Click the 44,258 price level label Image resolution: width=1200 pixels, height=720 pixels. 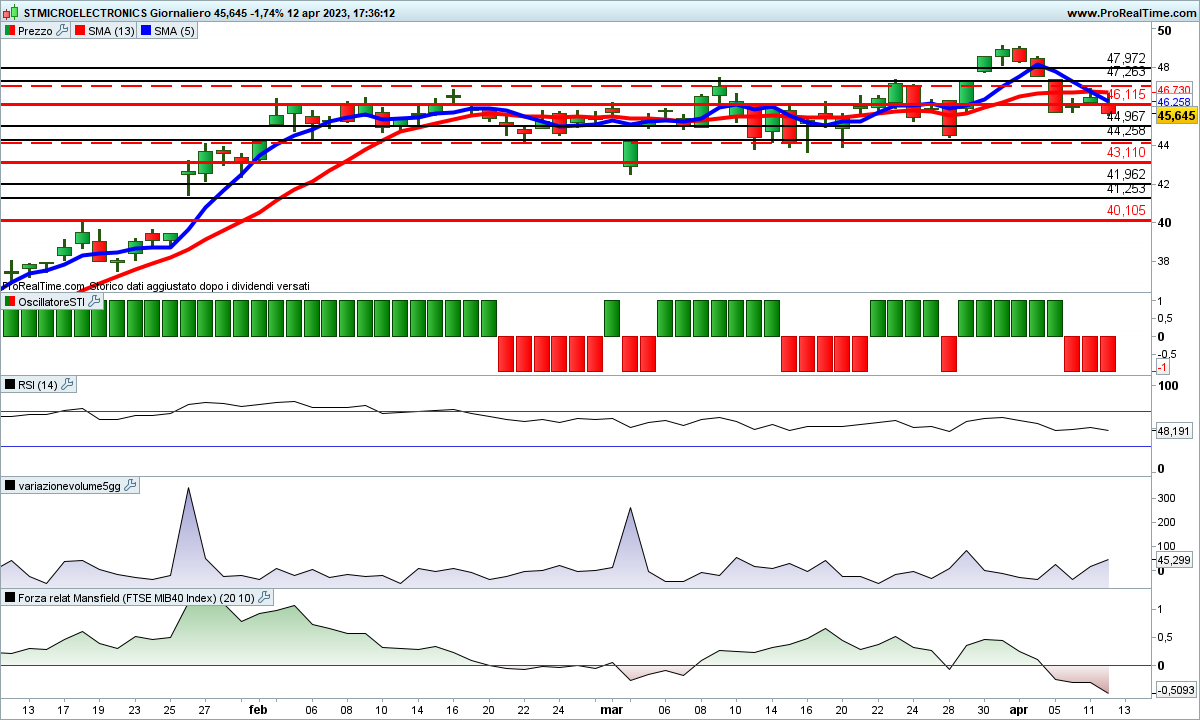[1126, 131]
